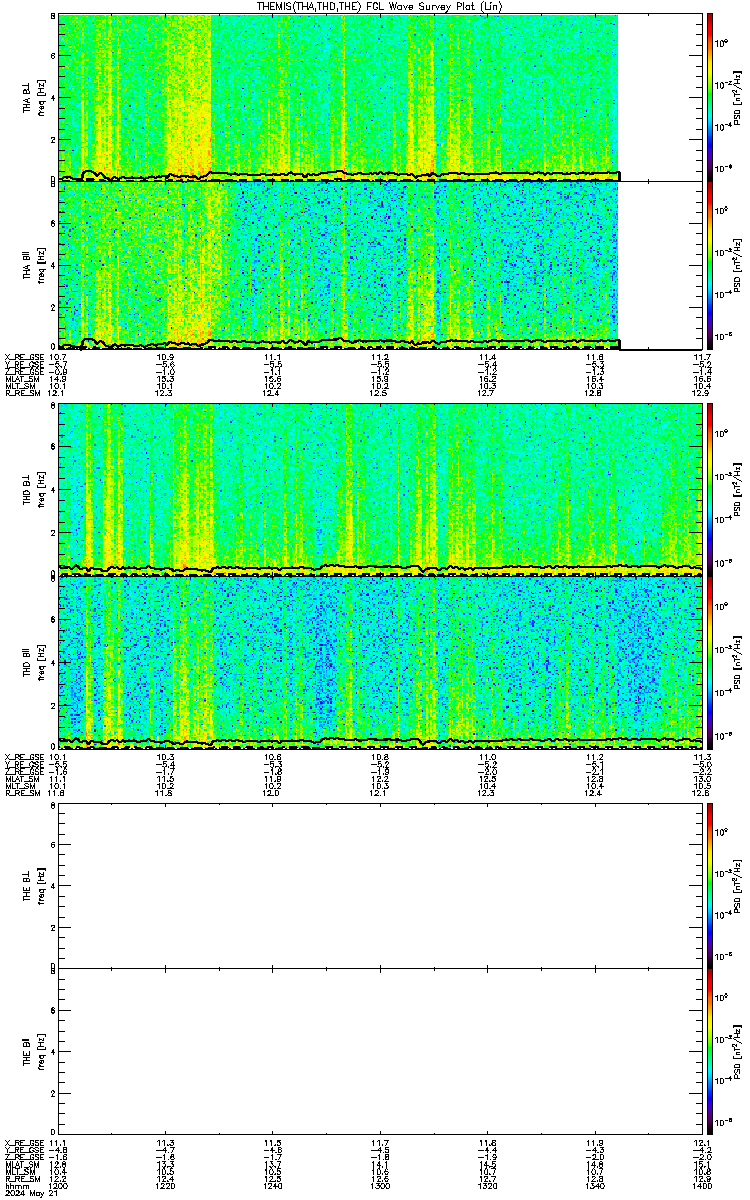The image size is (750, 1200).
Task: Click the 'THE B∥ freq [Hz]' y-axis label
Action: pos(33,1051)
